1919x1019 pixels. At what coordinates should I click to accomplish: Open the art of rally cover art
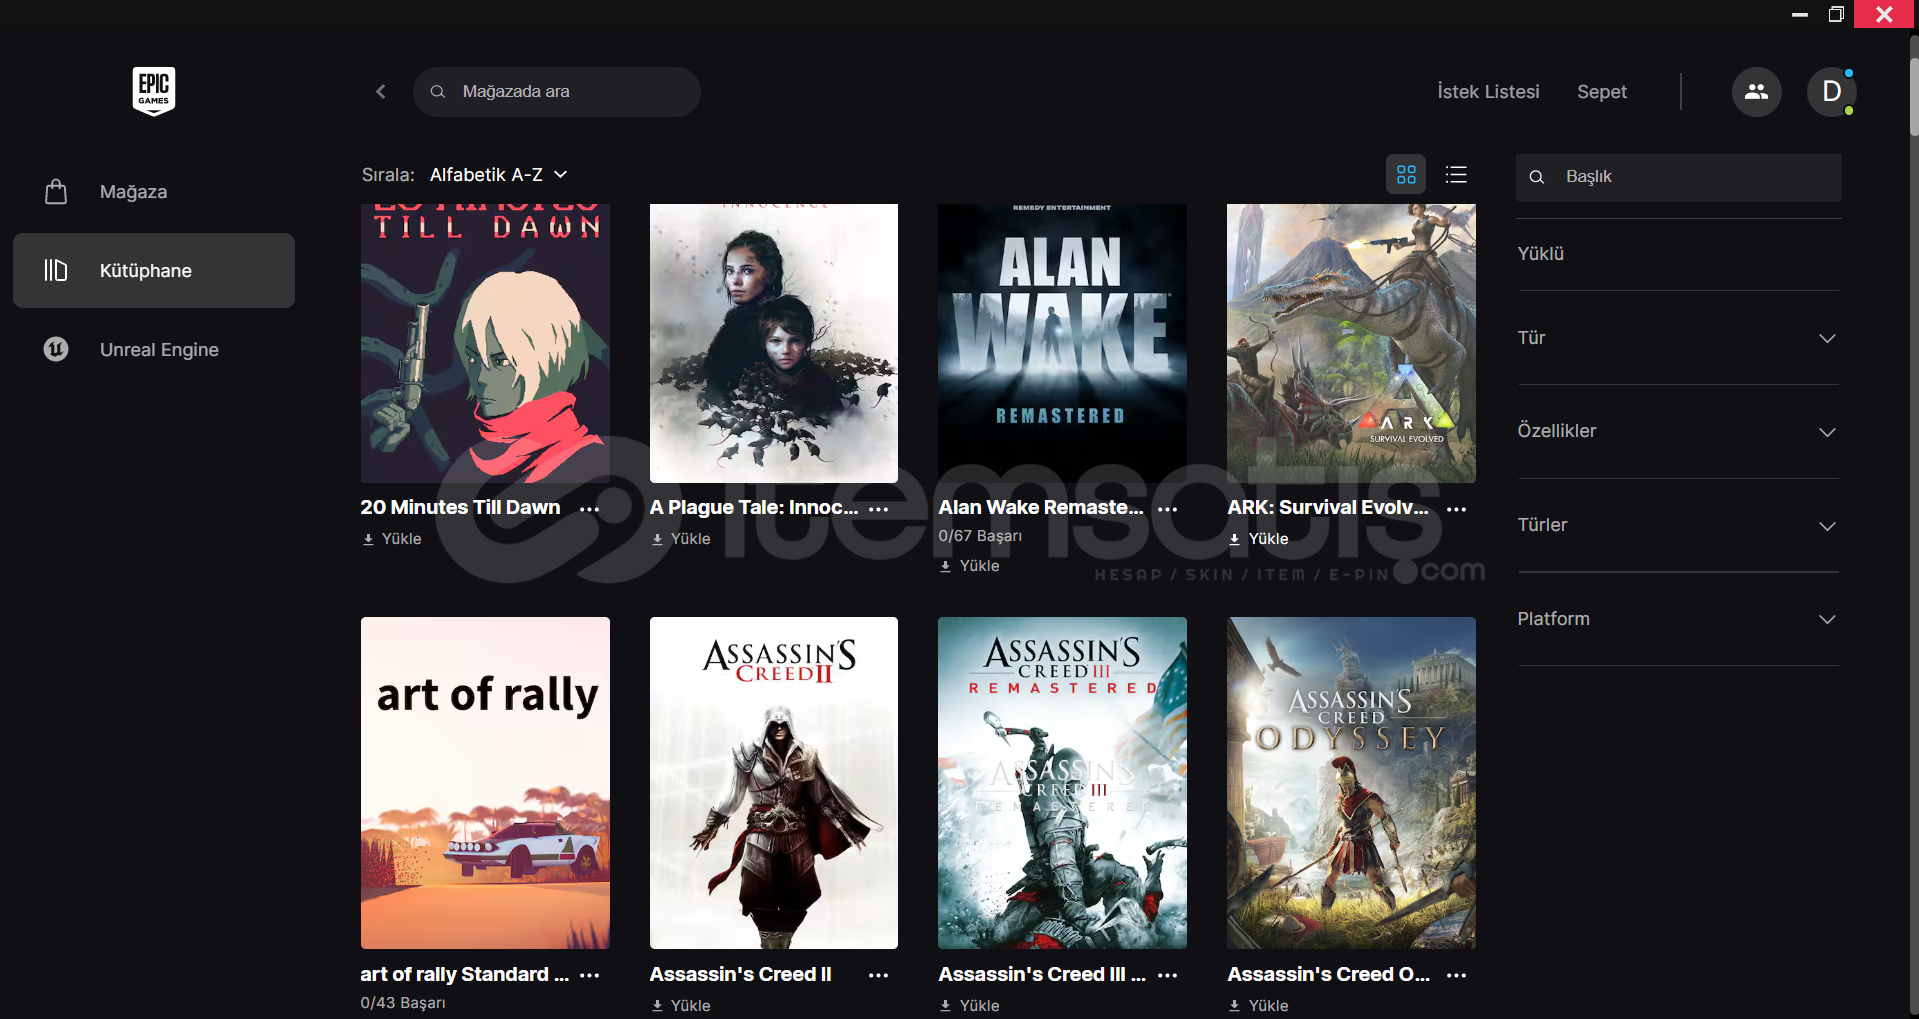click(x=485, y=783)
